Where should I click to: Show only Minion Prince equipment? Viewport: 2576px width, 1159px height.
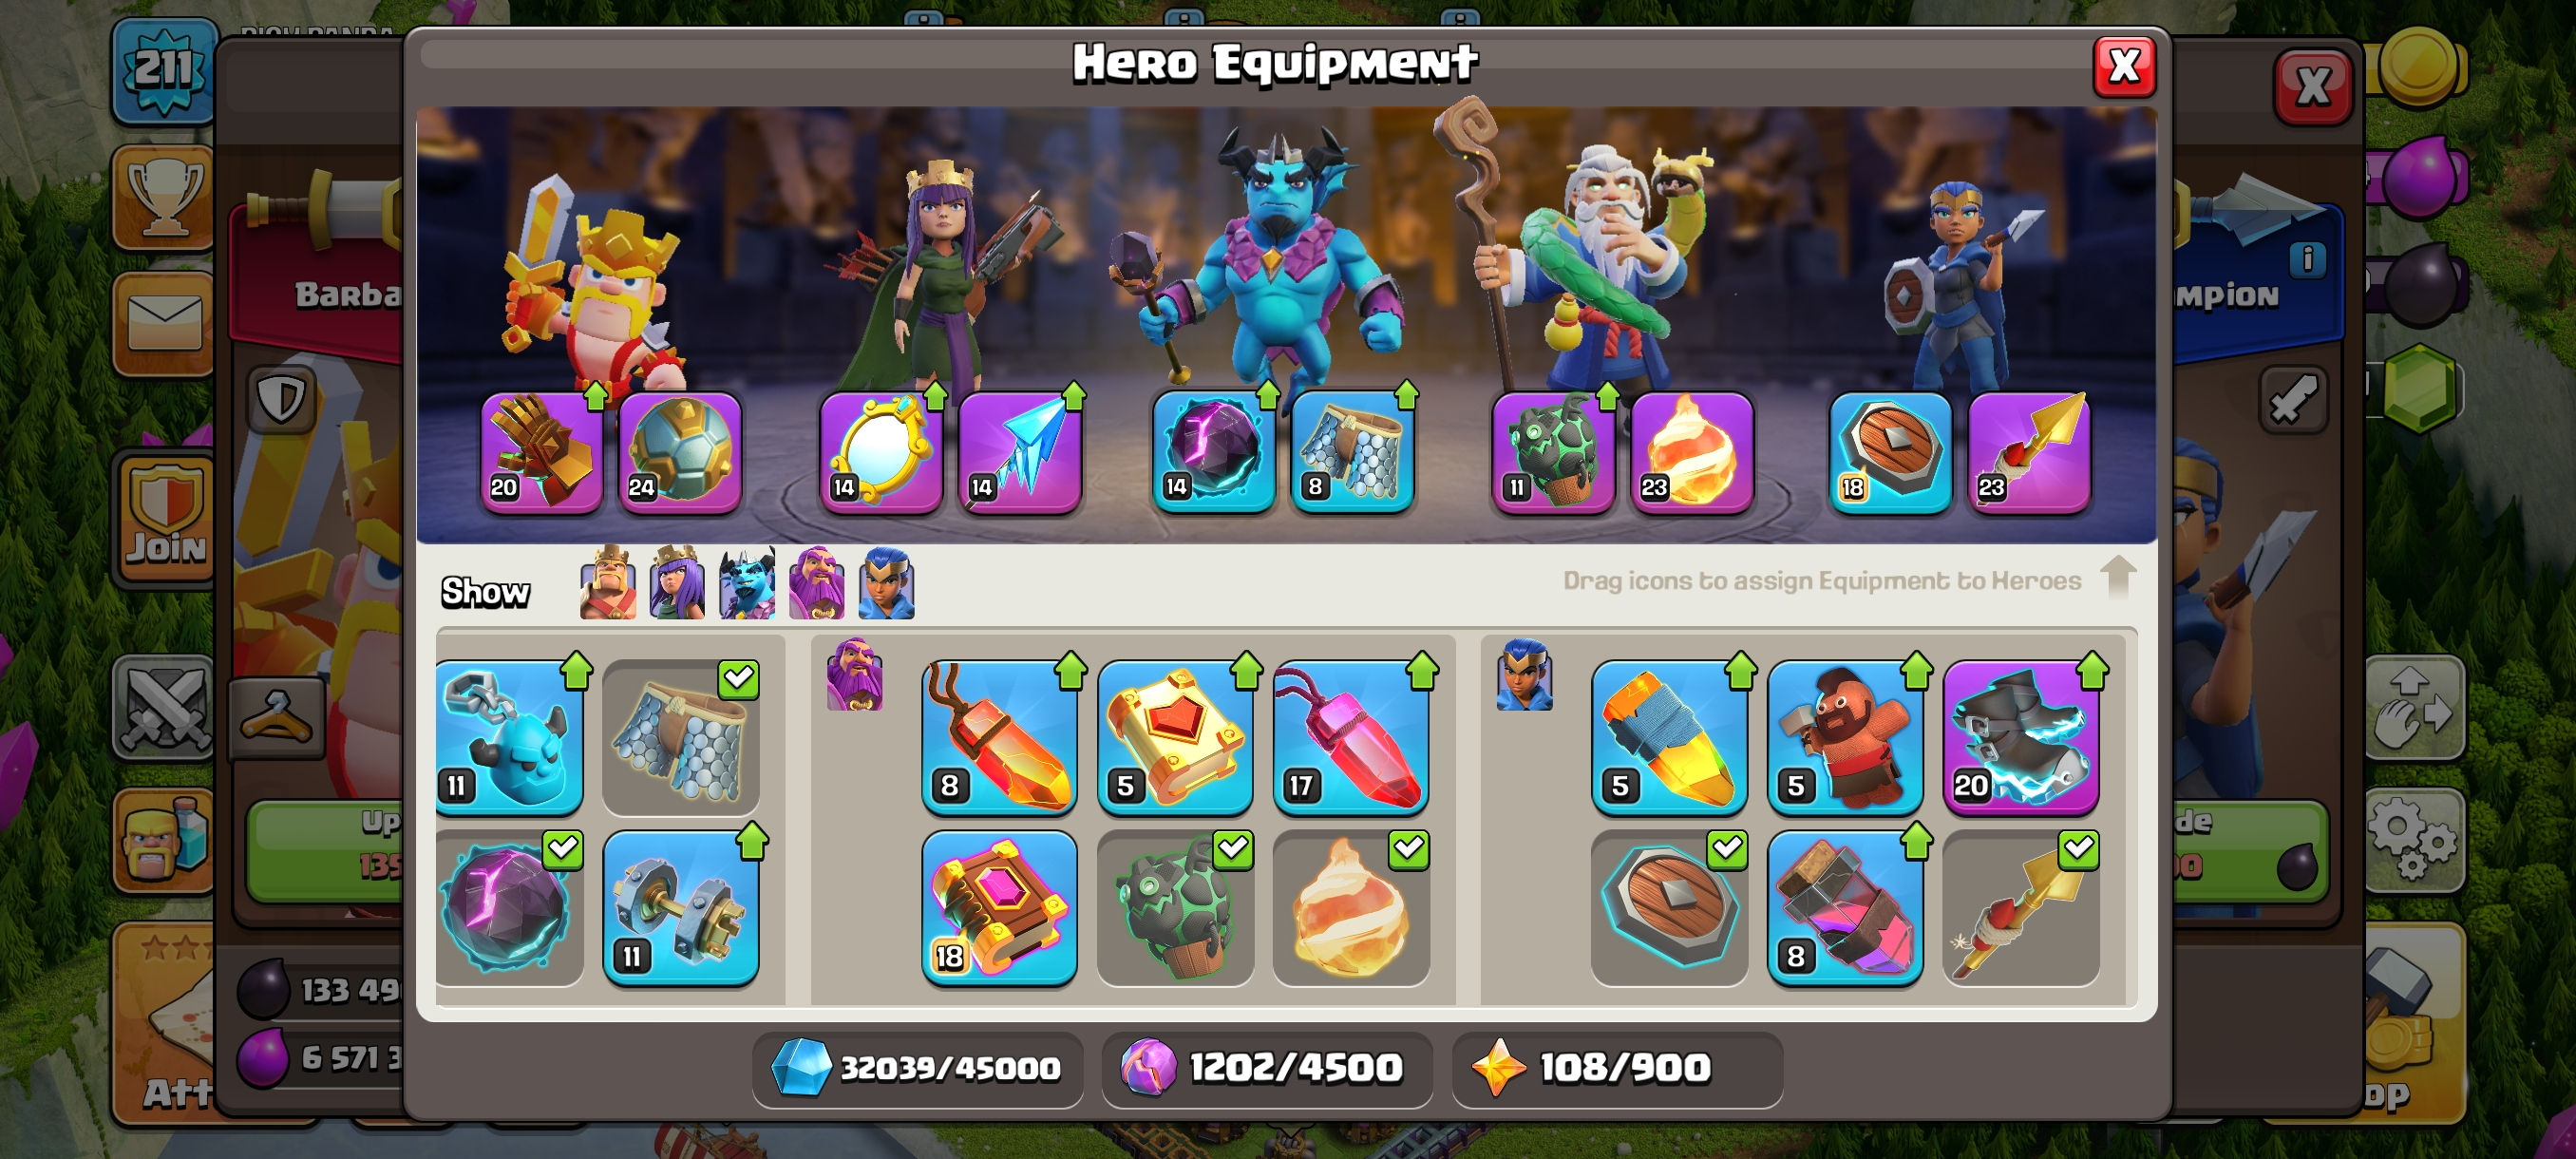(747, 583)
